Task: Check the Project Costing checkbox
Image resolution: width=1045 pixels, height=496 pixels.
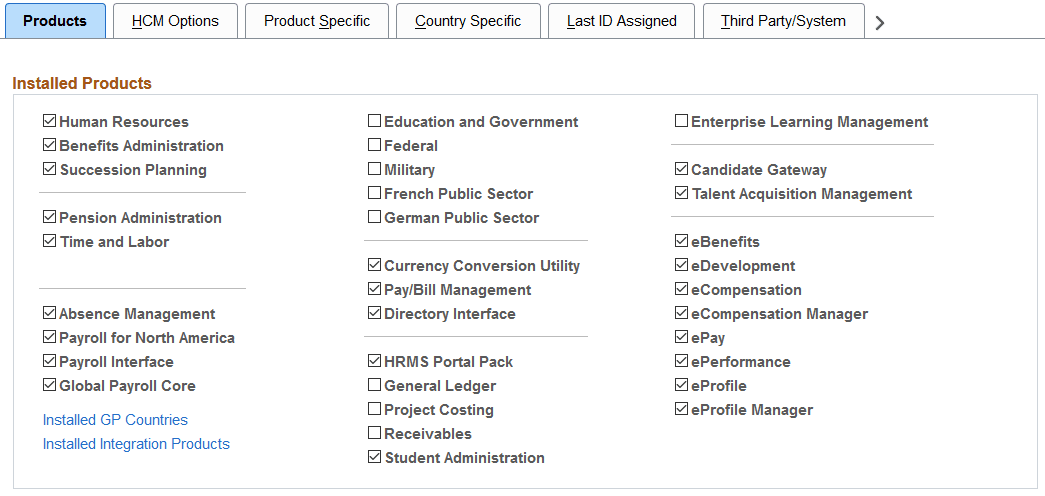Action: coord(374,409)
